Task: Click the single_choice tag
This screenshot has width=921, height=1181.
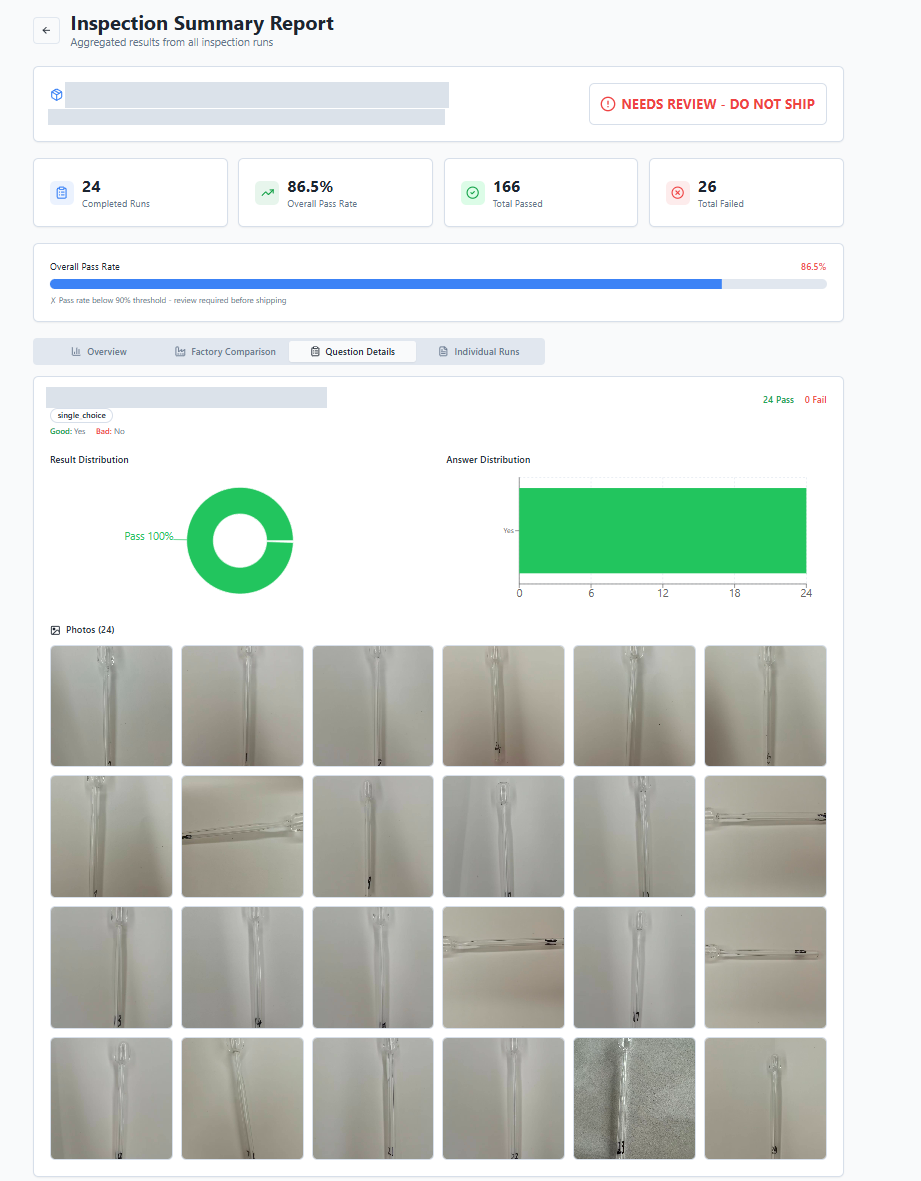Action: 81,415
